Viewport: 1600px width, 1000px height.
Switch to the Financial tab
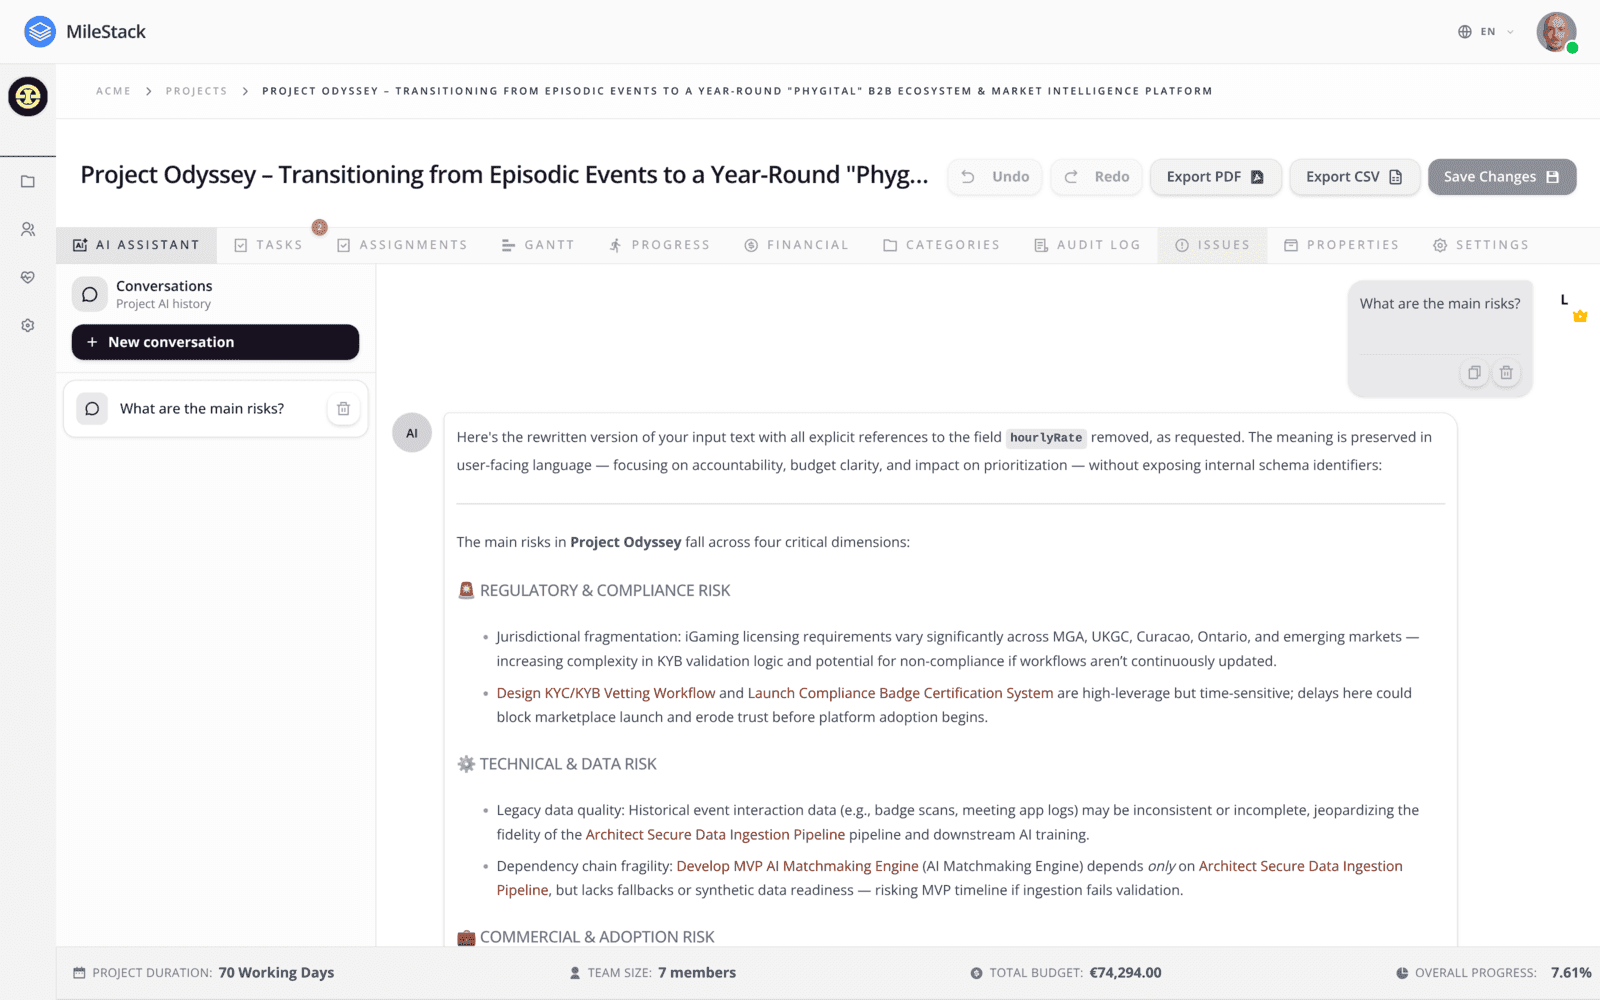796,245
